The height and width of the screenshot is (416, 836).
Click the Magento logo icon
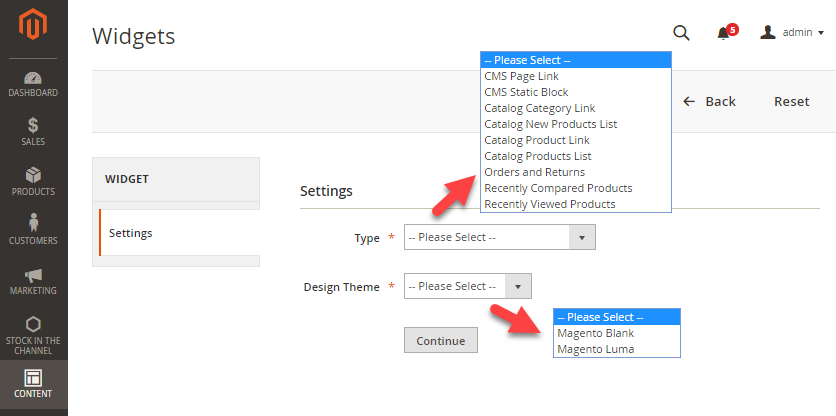pos(33,27)
